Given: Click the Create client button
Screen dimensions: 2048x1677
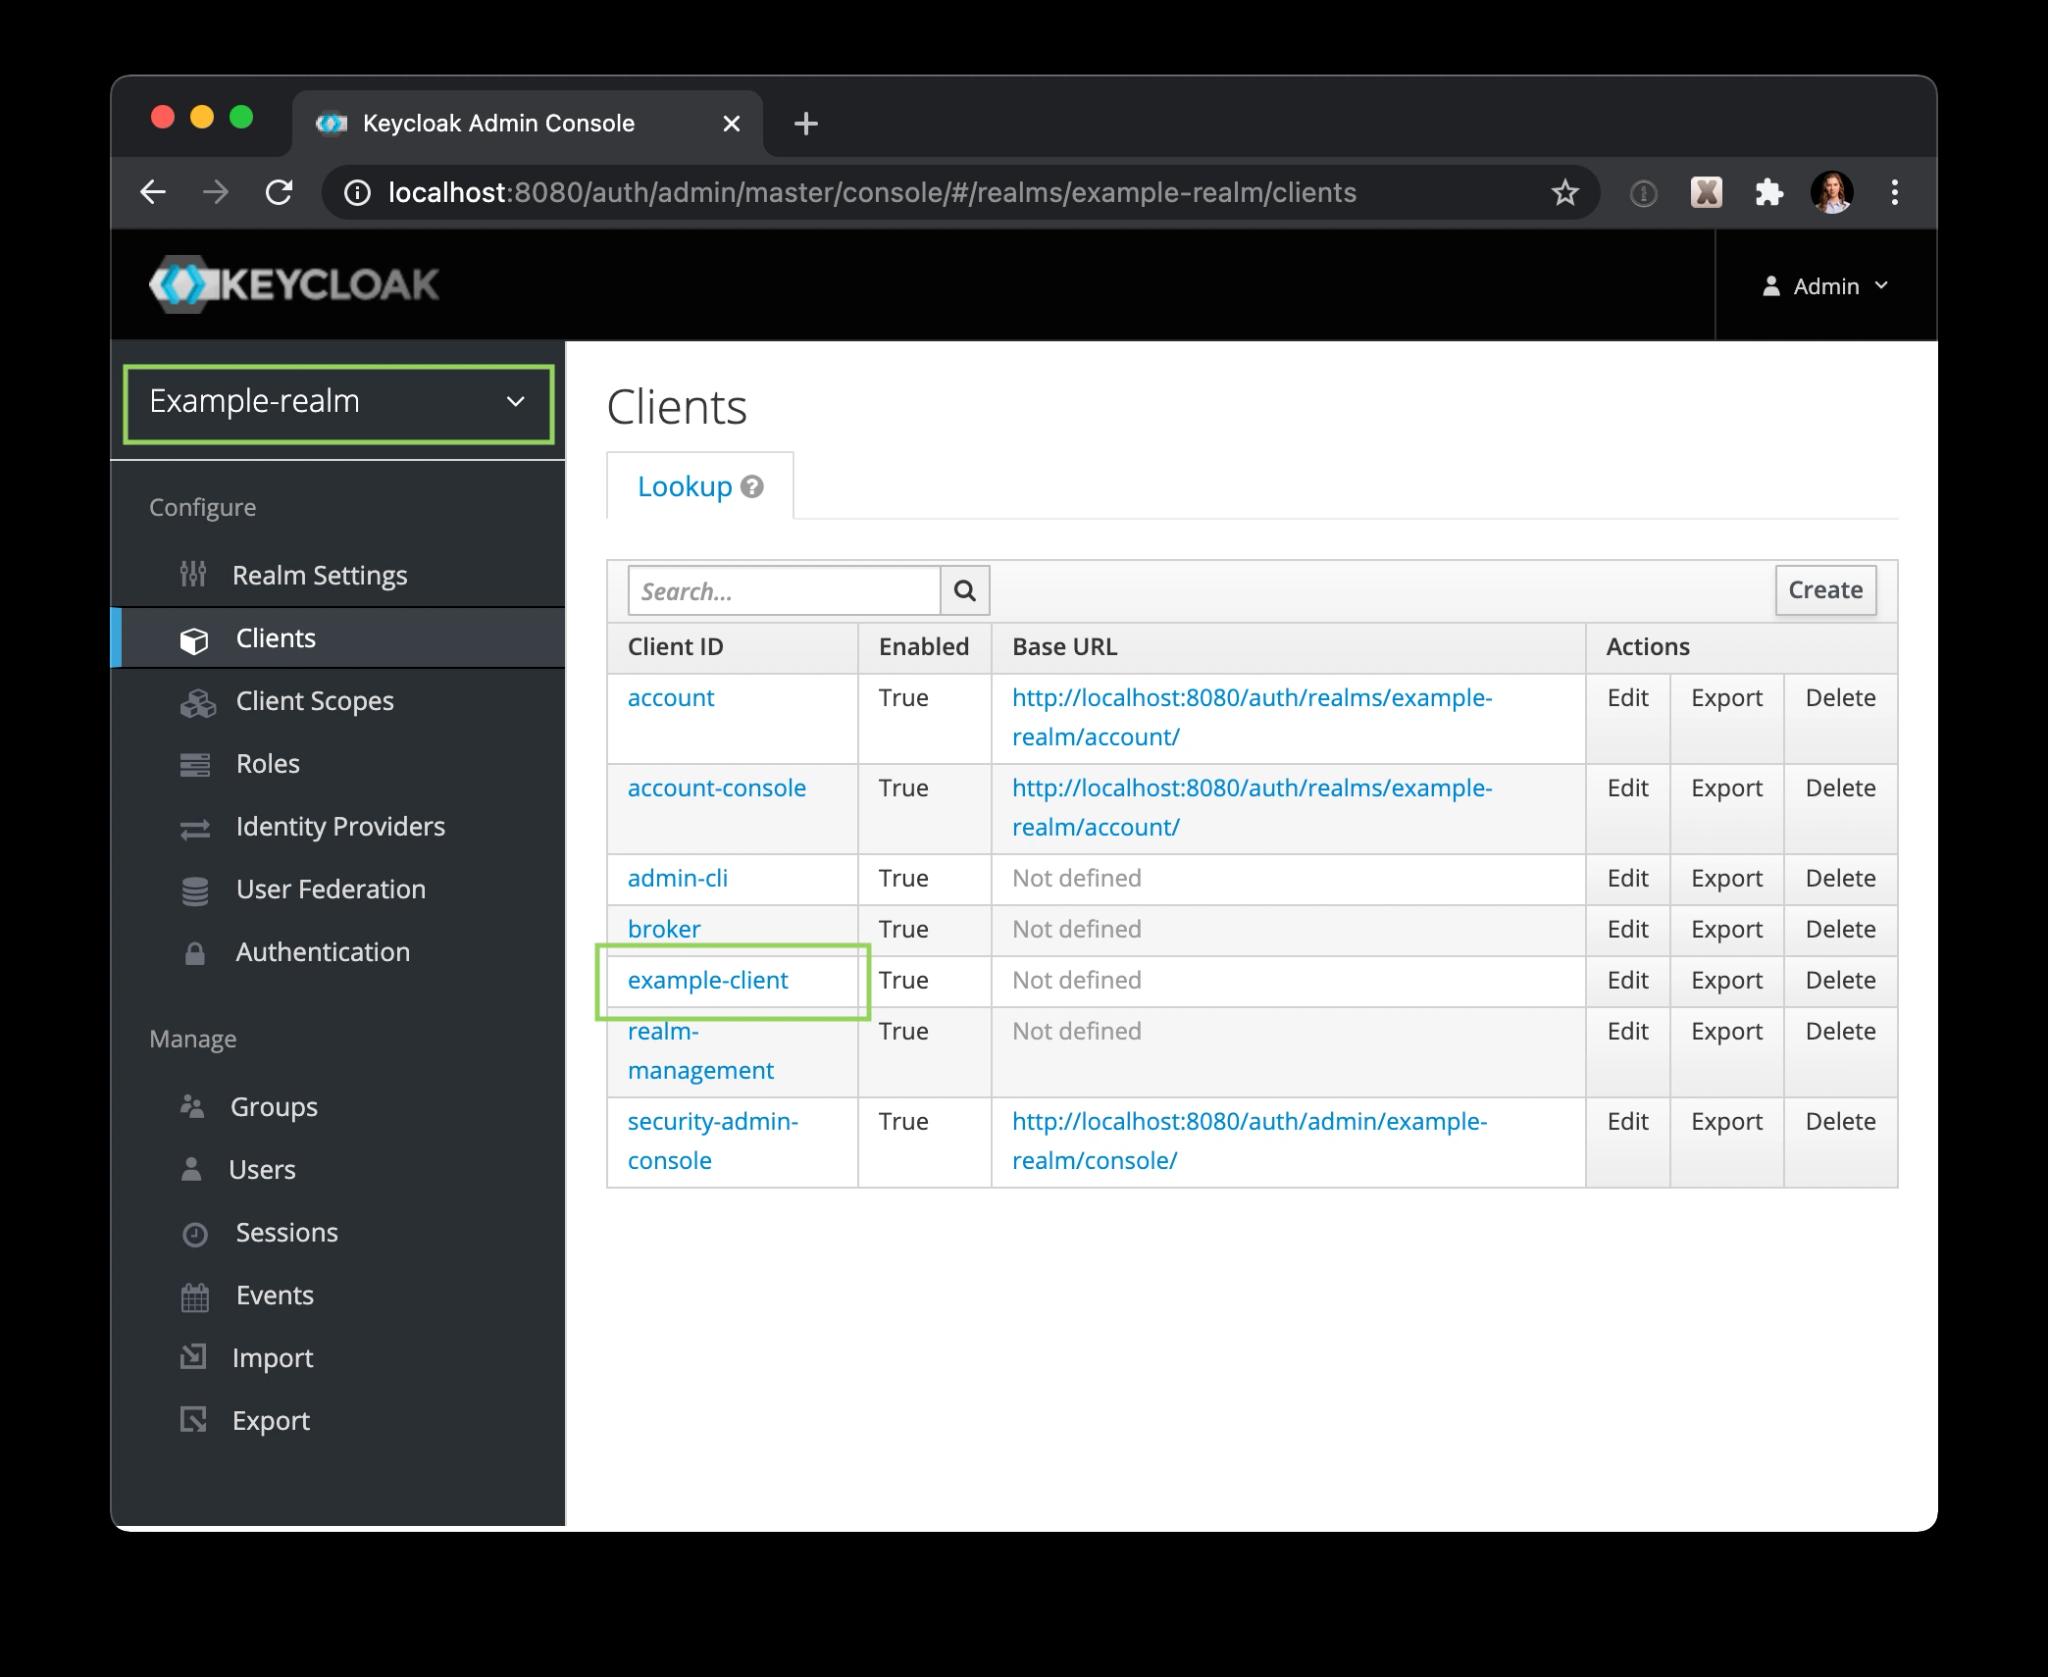Looking at the screenshot, I should coord(1824,589).
